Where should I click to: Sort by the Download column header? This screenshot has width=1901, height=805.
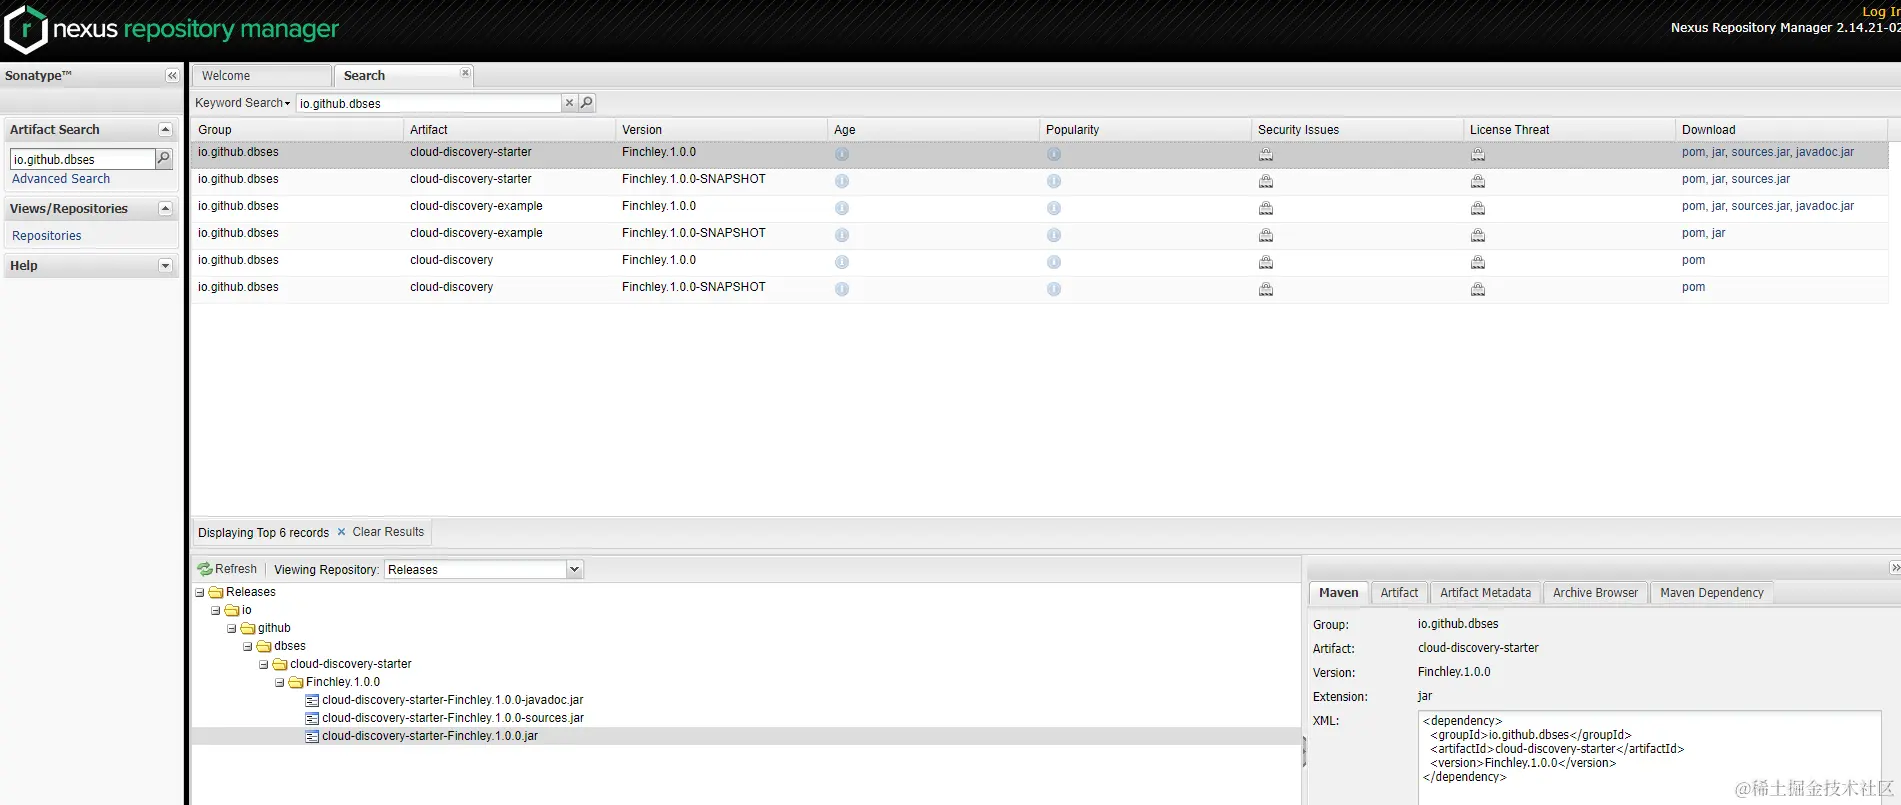click(1781, 130)
